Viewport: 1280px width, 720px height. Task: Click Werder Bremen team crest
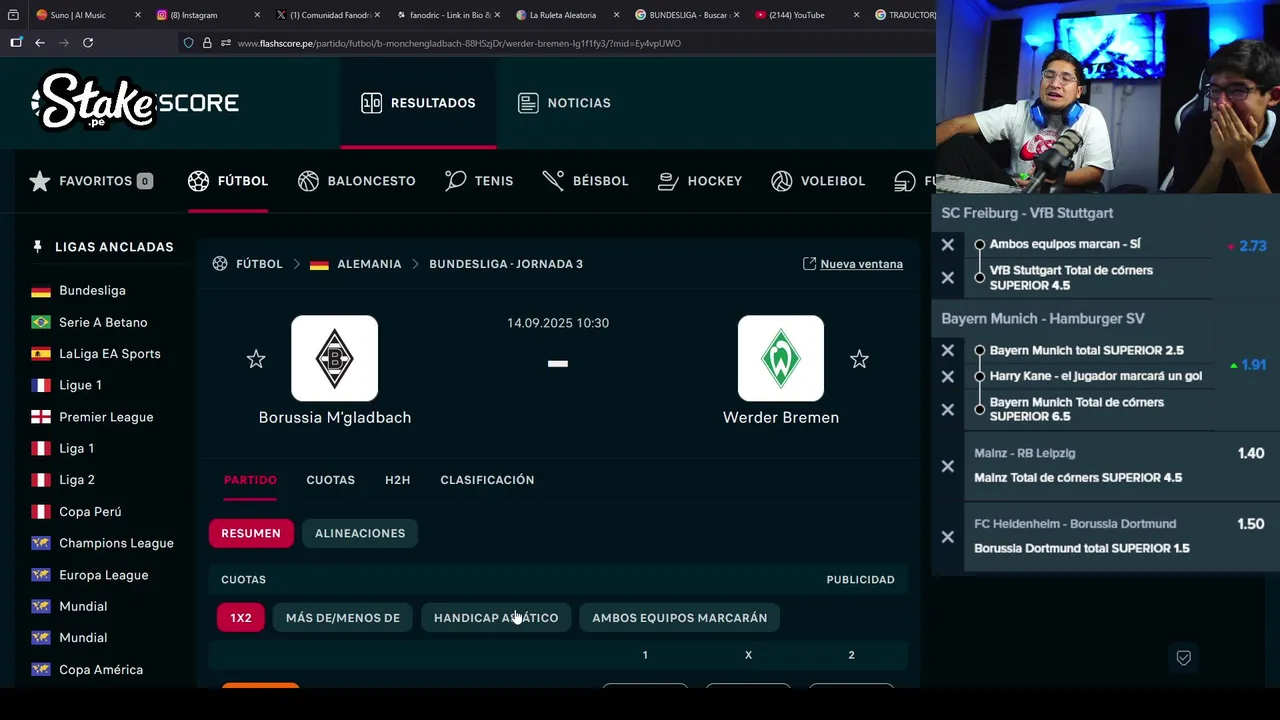pos(781,358)
